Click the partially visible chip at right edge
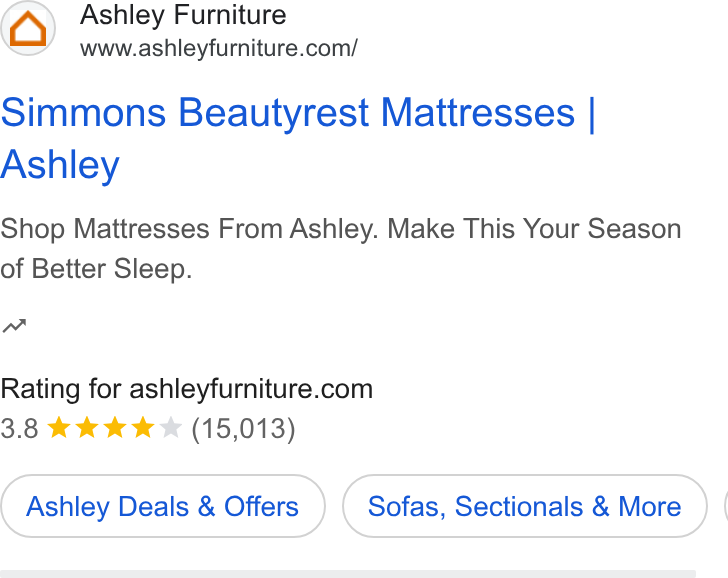 (x=726, y=506)
